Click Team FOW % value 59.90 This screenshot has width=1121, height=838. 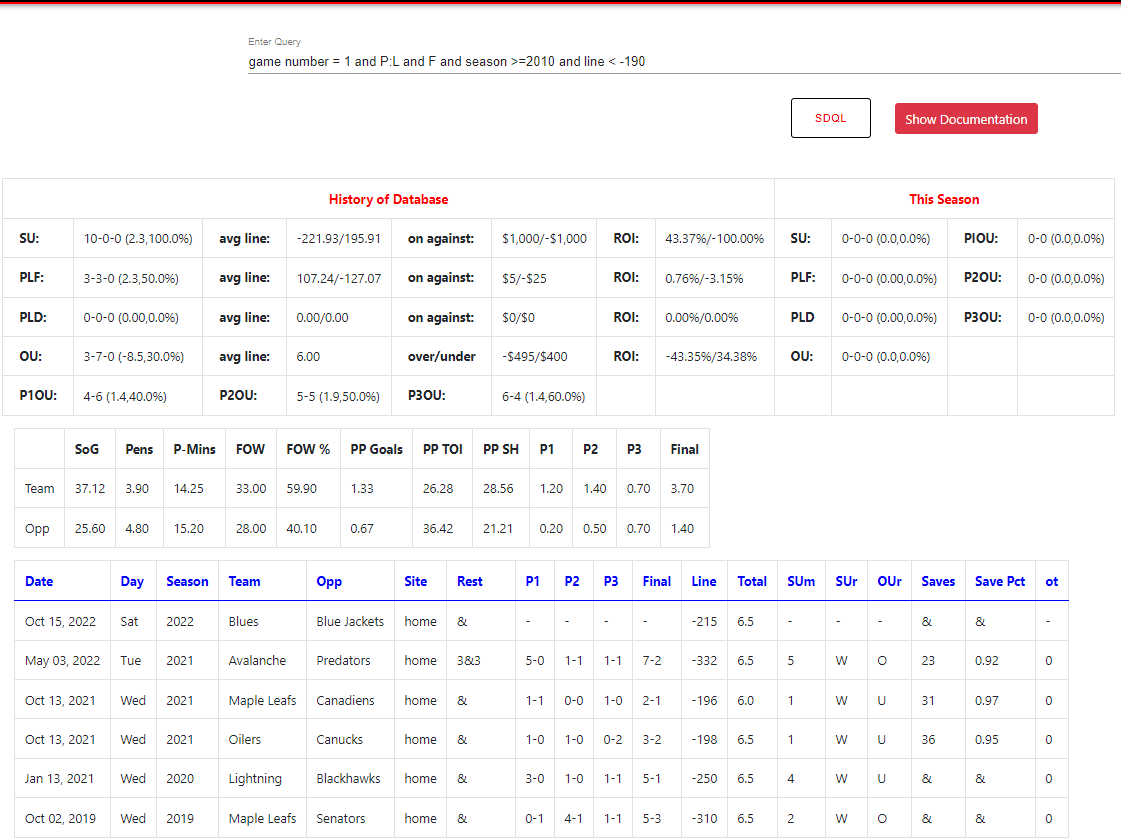302,488
